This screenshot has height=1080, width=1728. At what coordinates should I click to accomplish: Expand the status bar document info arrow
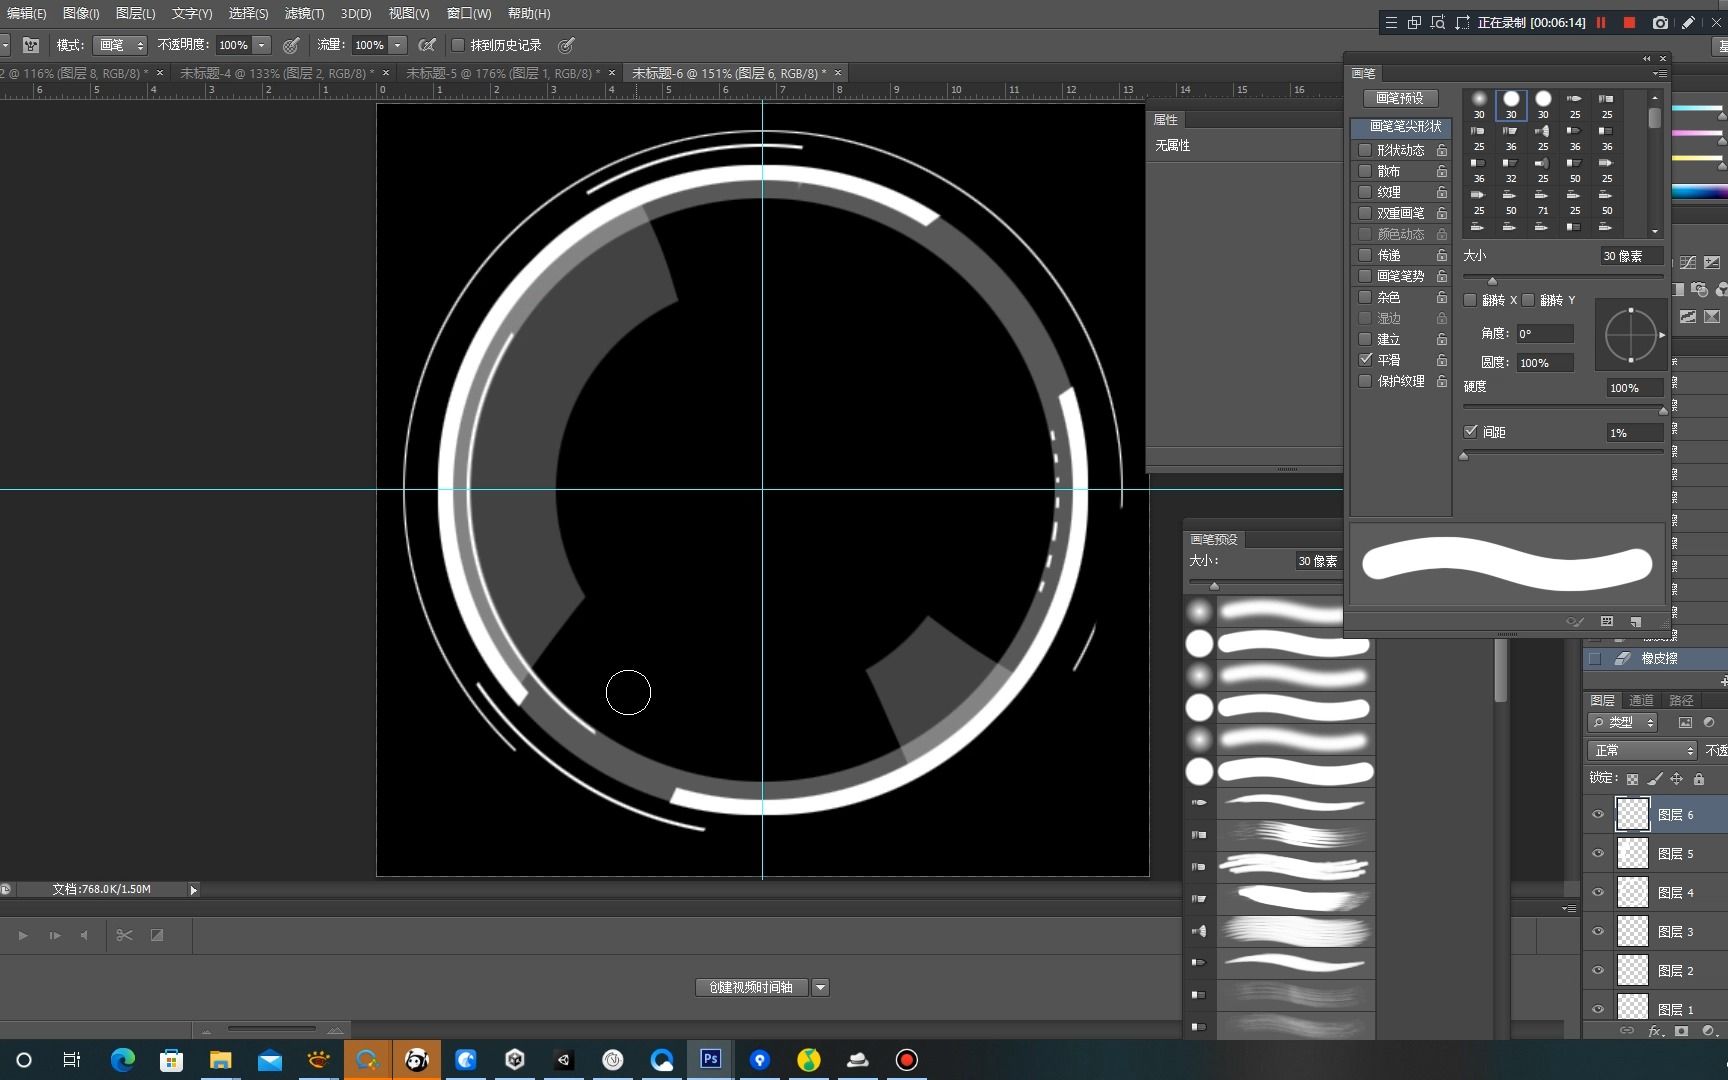click(193, 889)
